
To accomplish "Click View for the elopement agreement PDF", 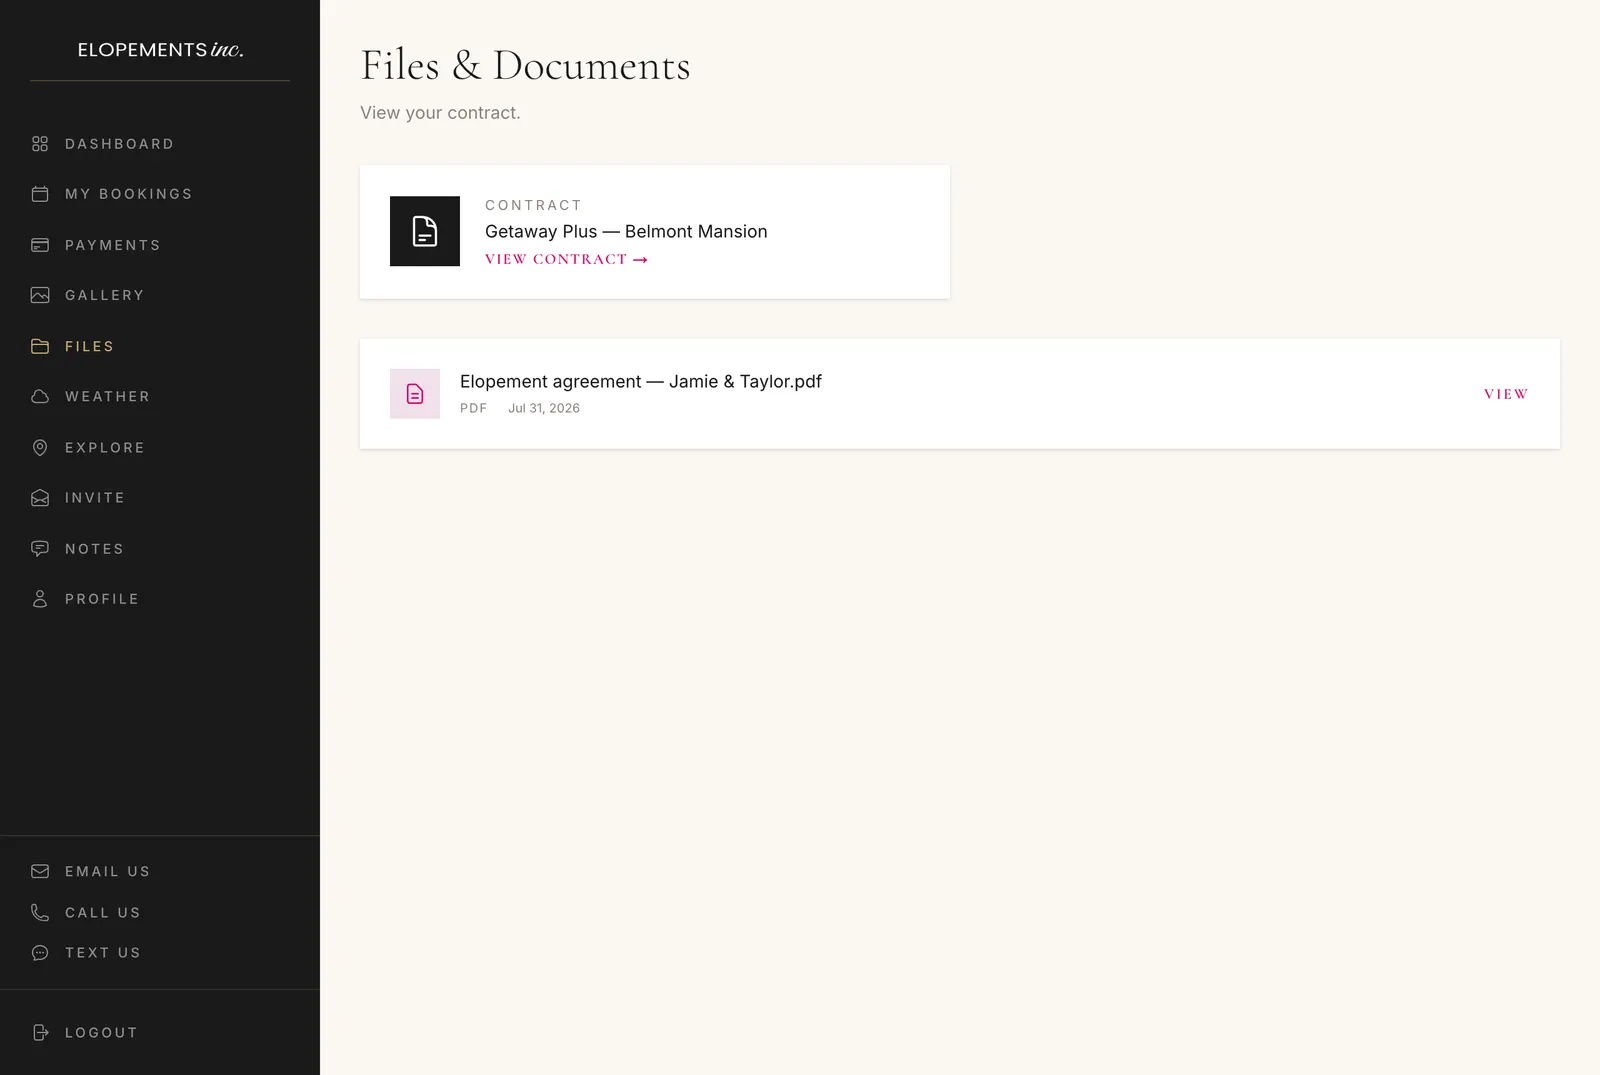I will click(x=1506, y=394).
